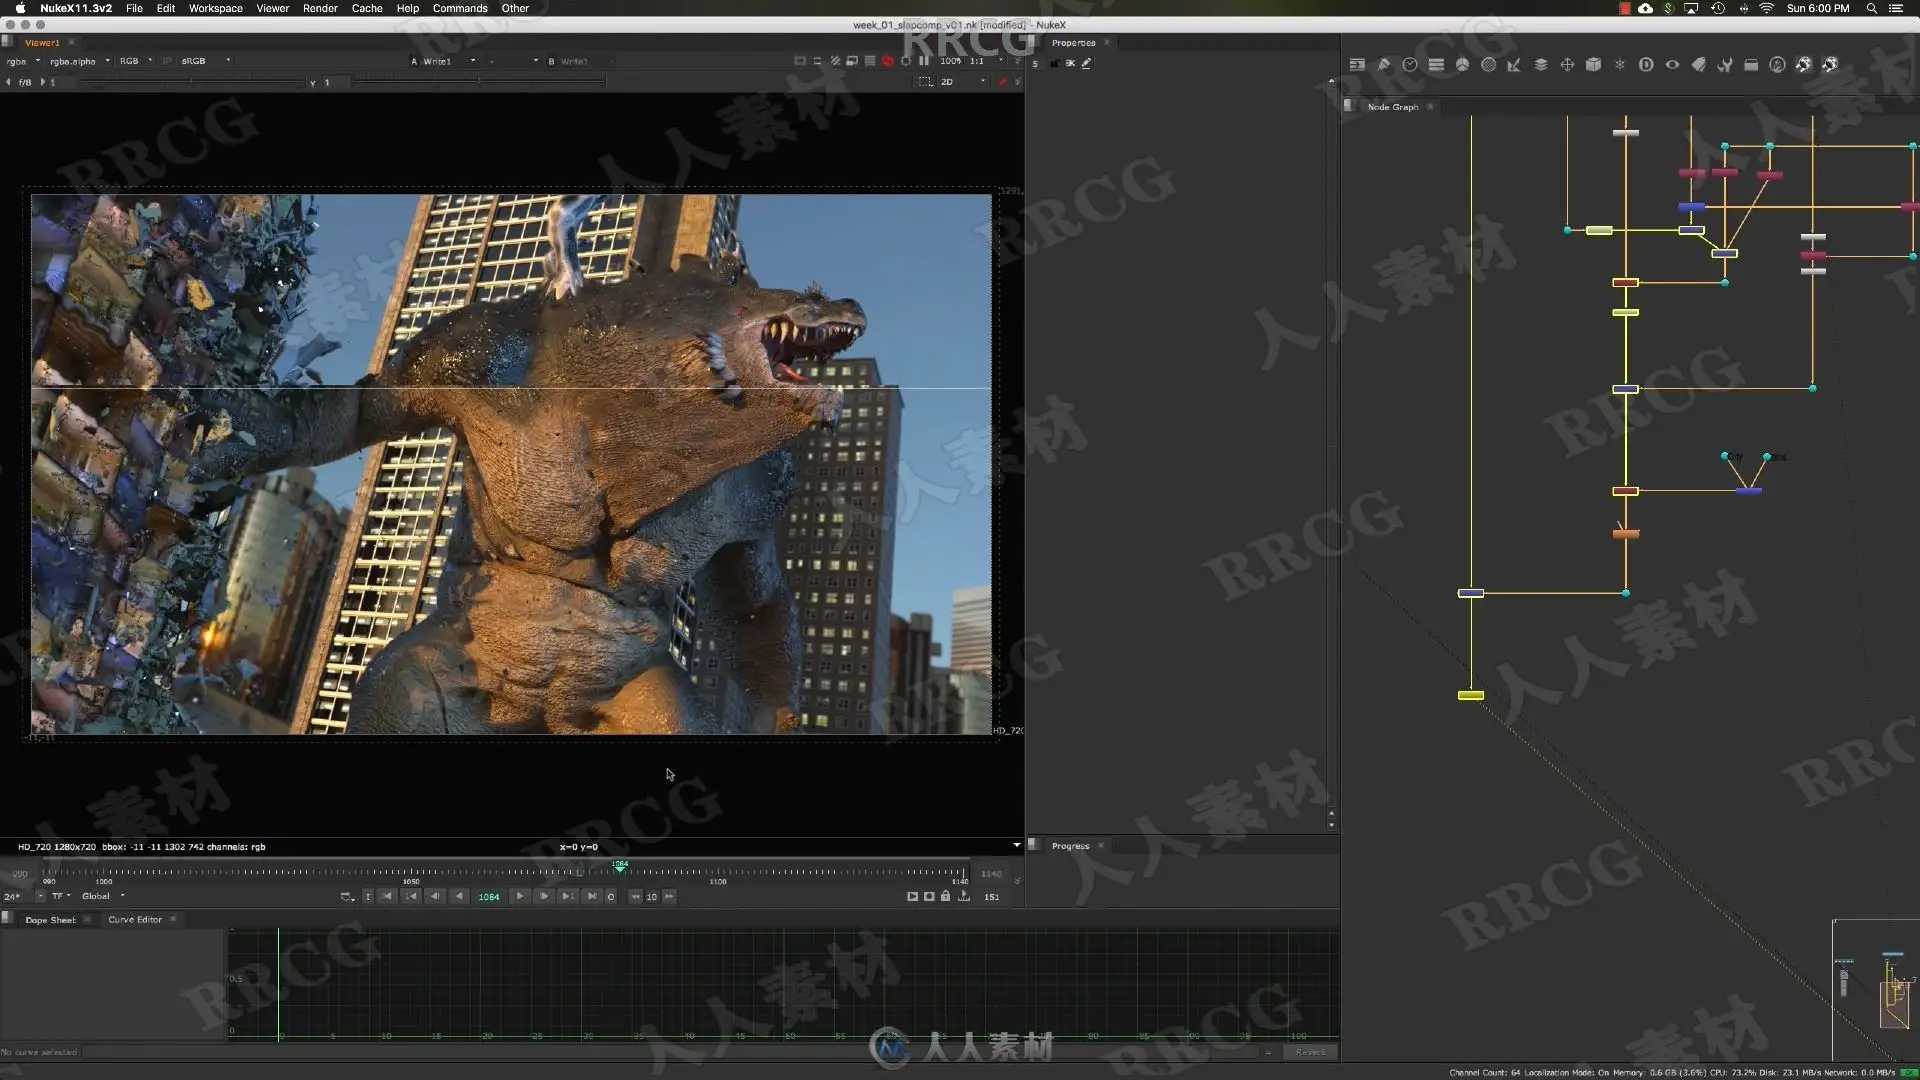Toggle the timeline lock icon
The height and width of the screenshot is (1080, 1920).
[945, 896]
